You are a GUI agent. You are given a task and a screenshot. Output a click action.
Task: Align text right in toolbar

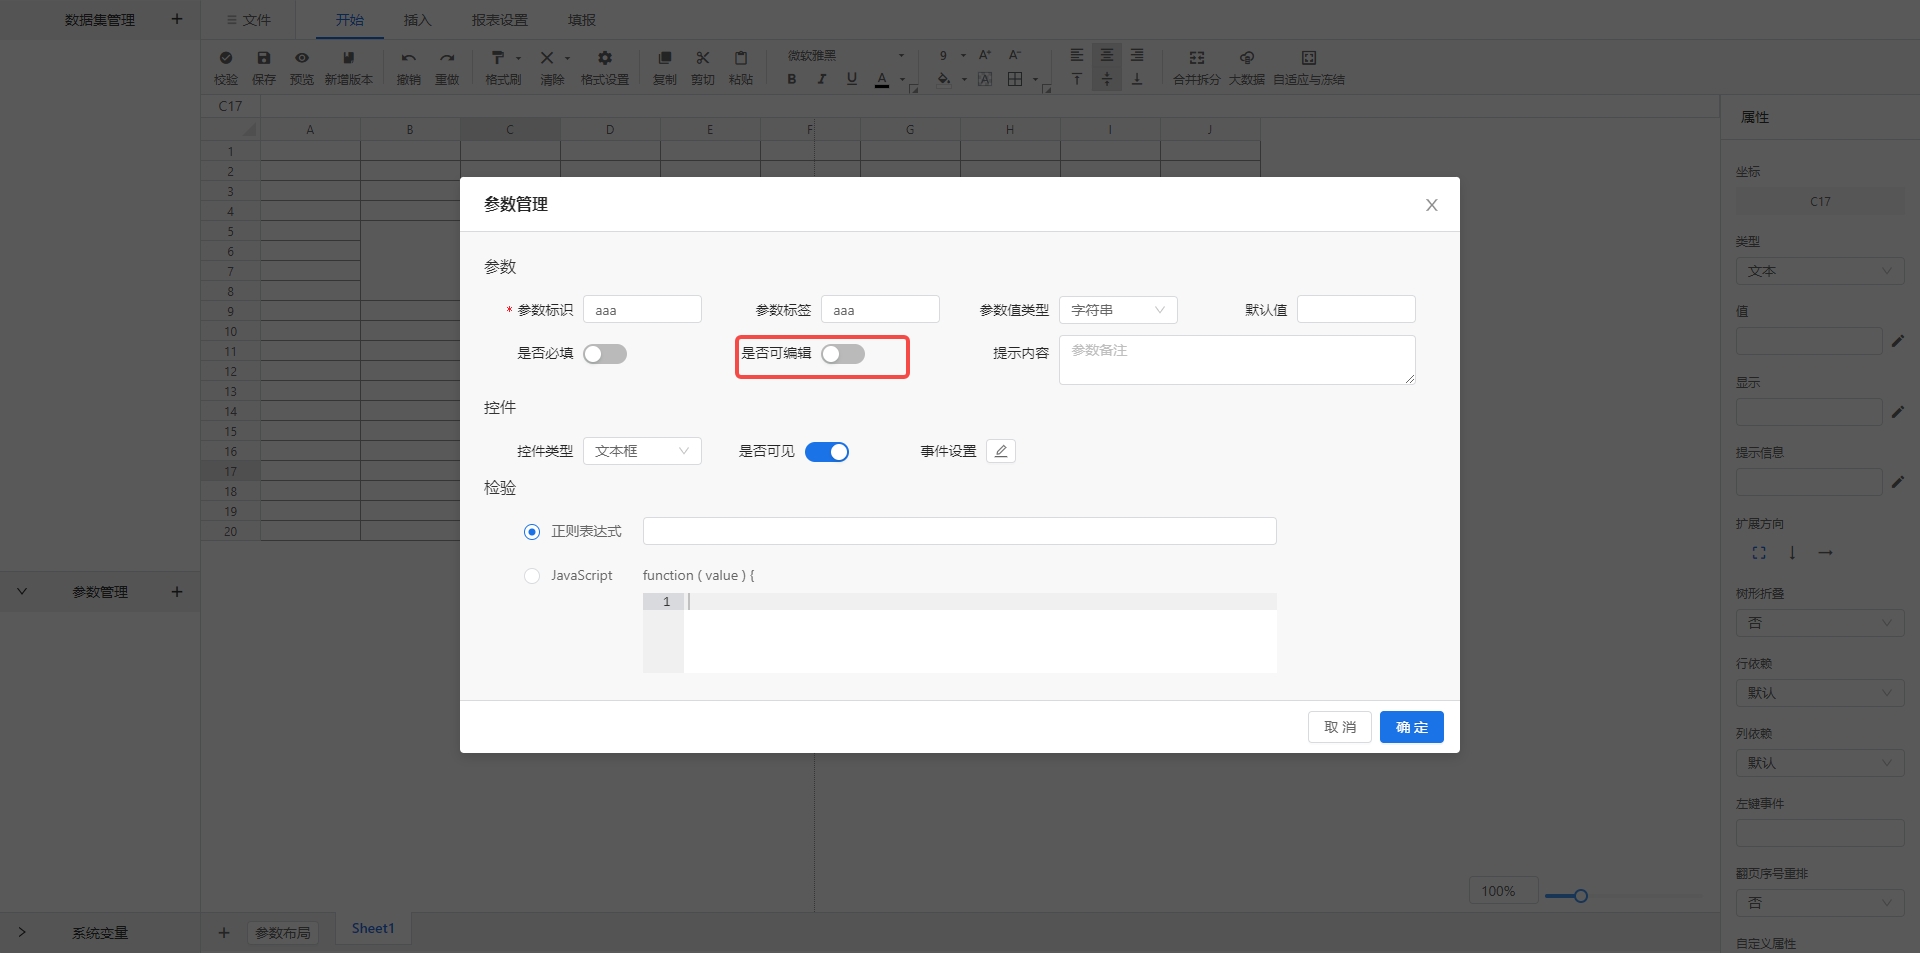(1137, 55)
